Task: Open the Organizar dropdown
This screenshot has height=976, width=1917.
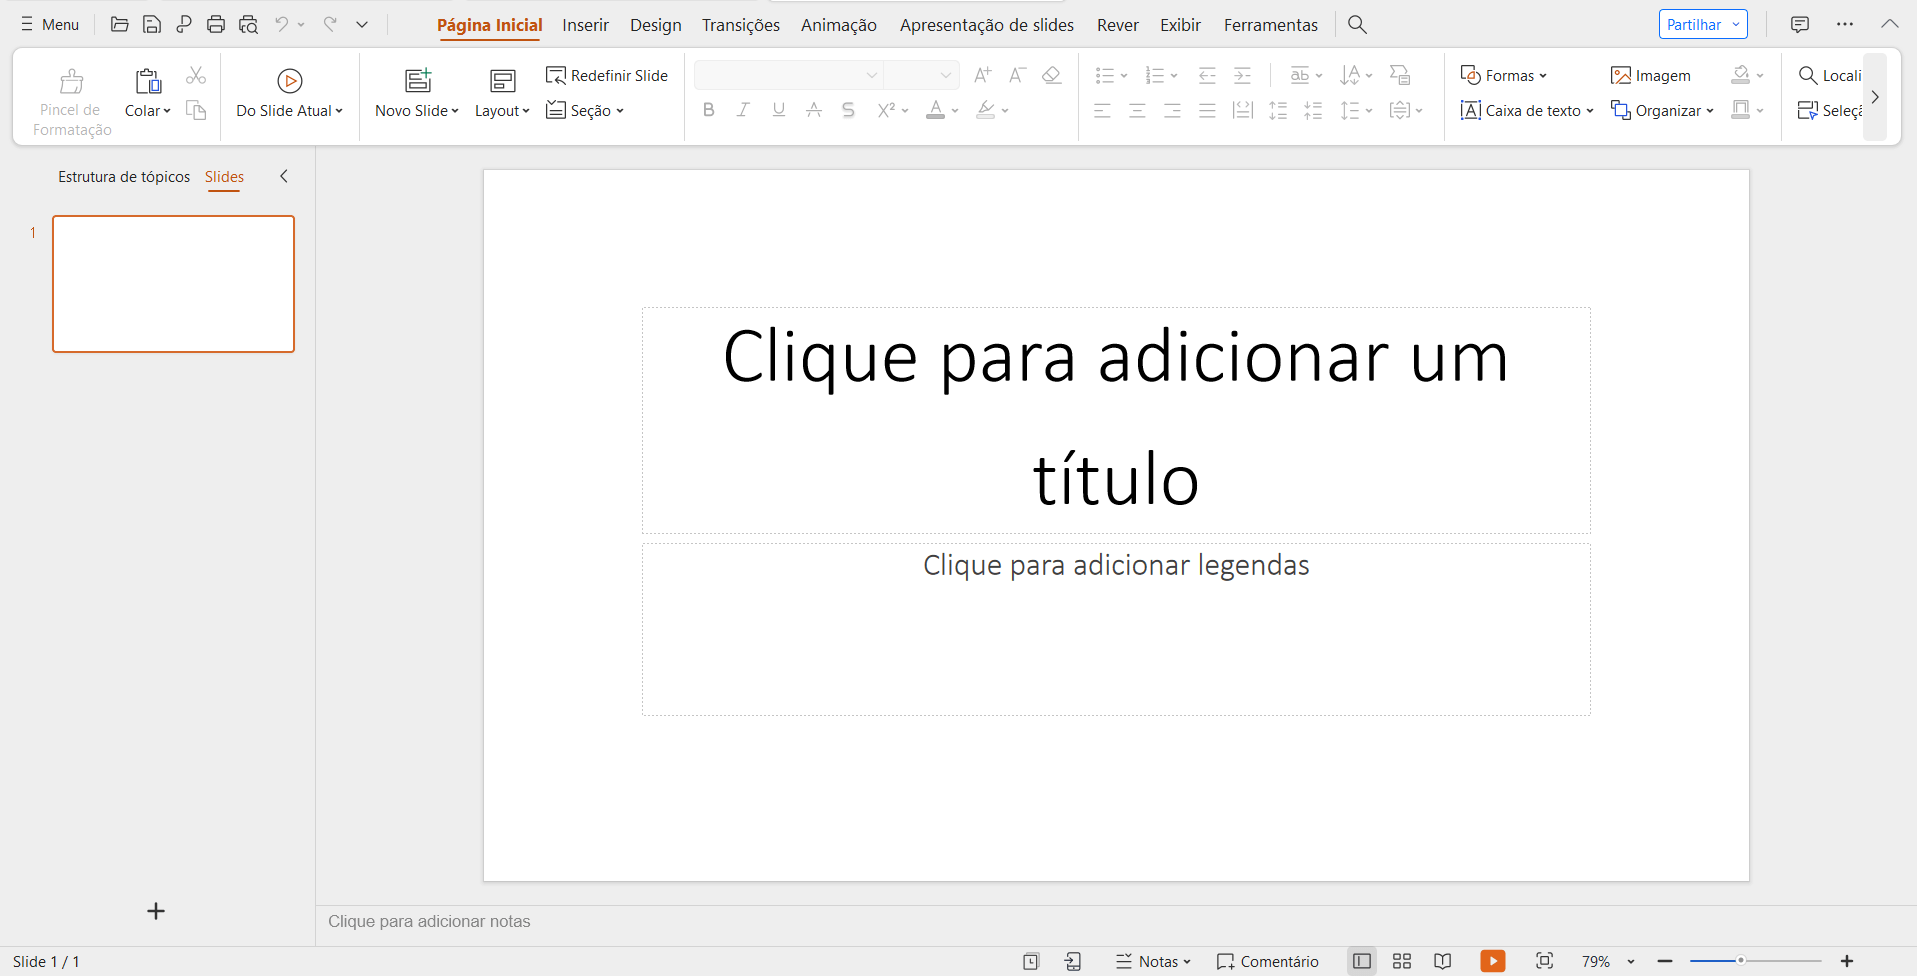Action: pyautogui.click(x=1662, y=110)
